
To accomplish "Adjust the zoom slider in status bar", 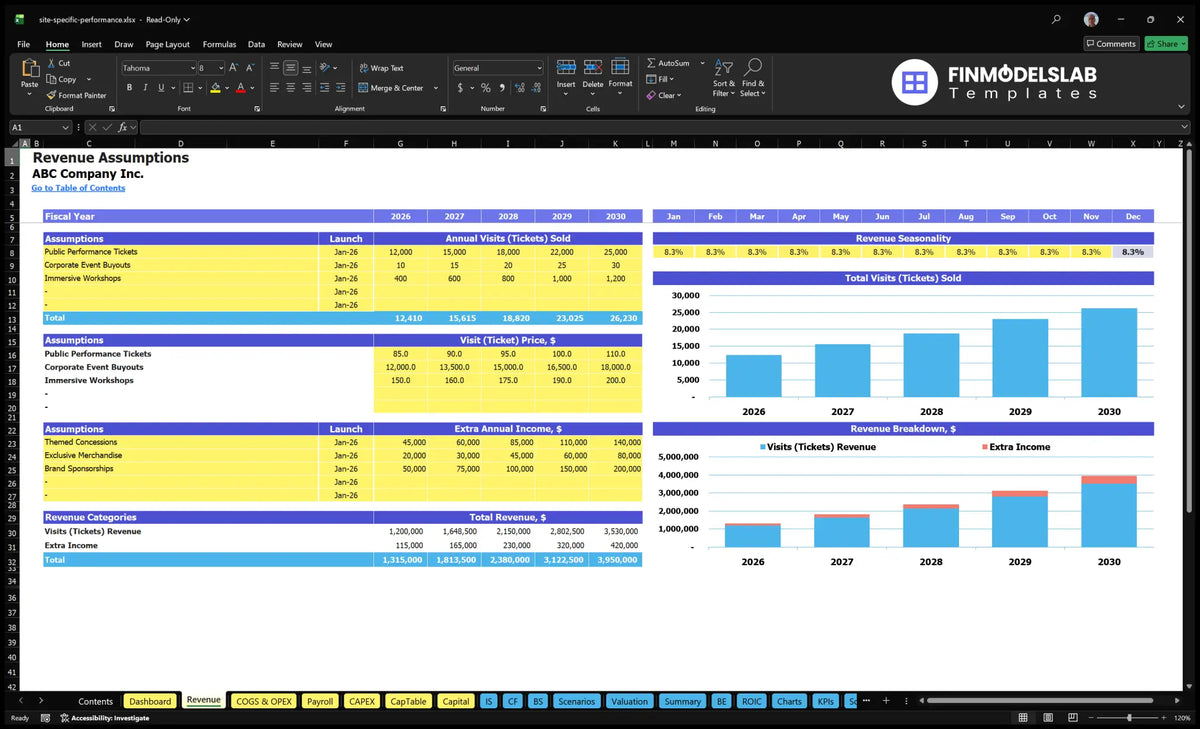I will [x=1129, y=717].
